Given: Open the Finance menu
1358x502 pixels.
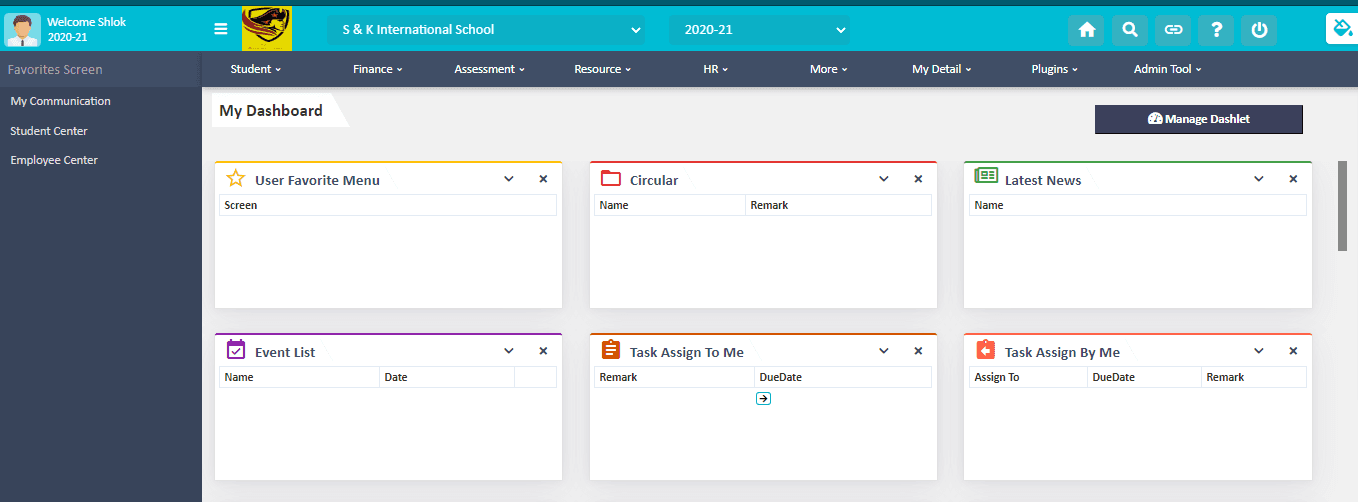Looking at the screenshot, I should [x=377, y=69].
